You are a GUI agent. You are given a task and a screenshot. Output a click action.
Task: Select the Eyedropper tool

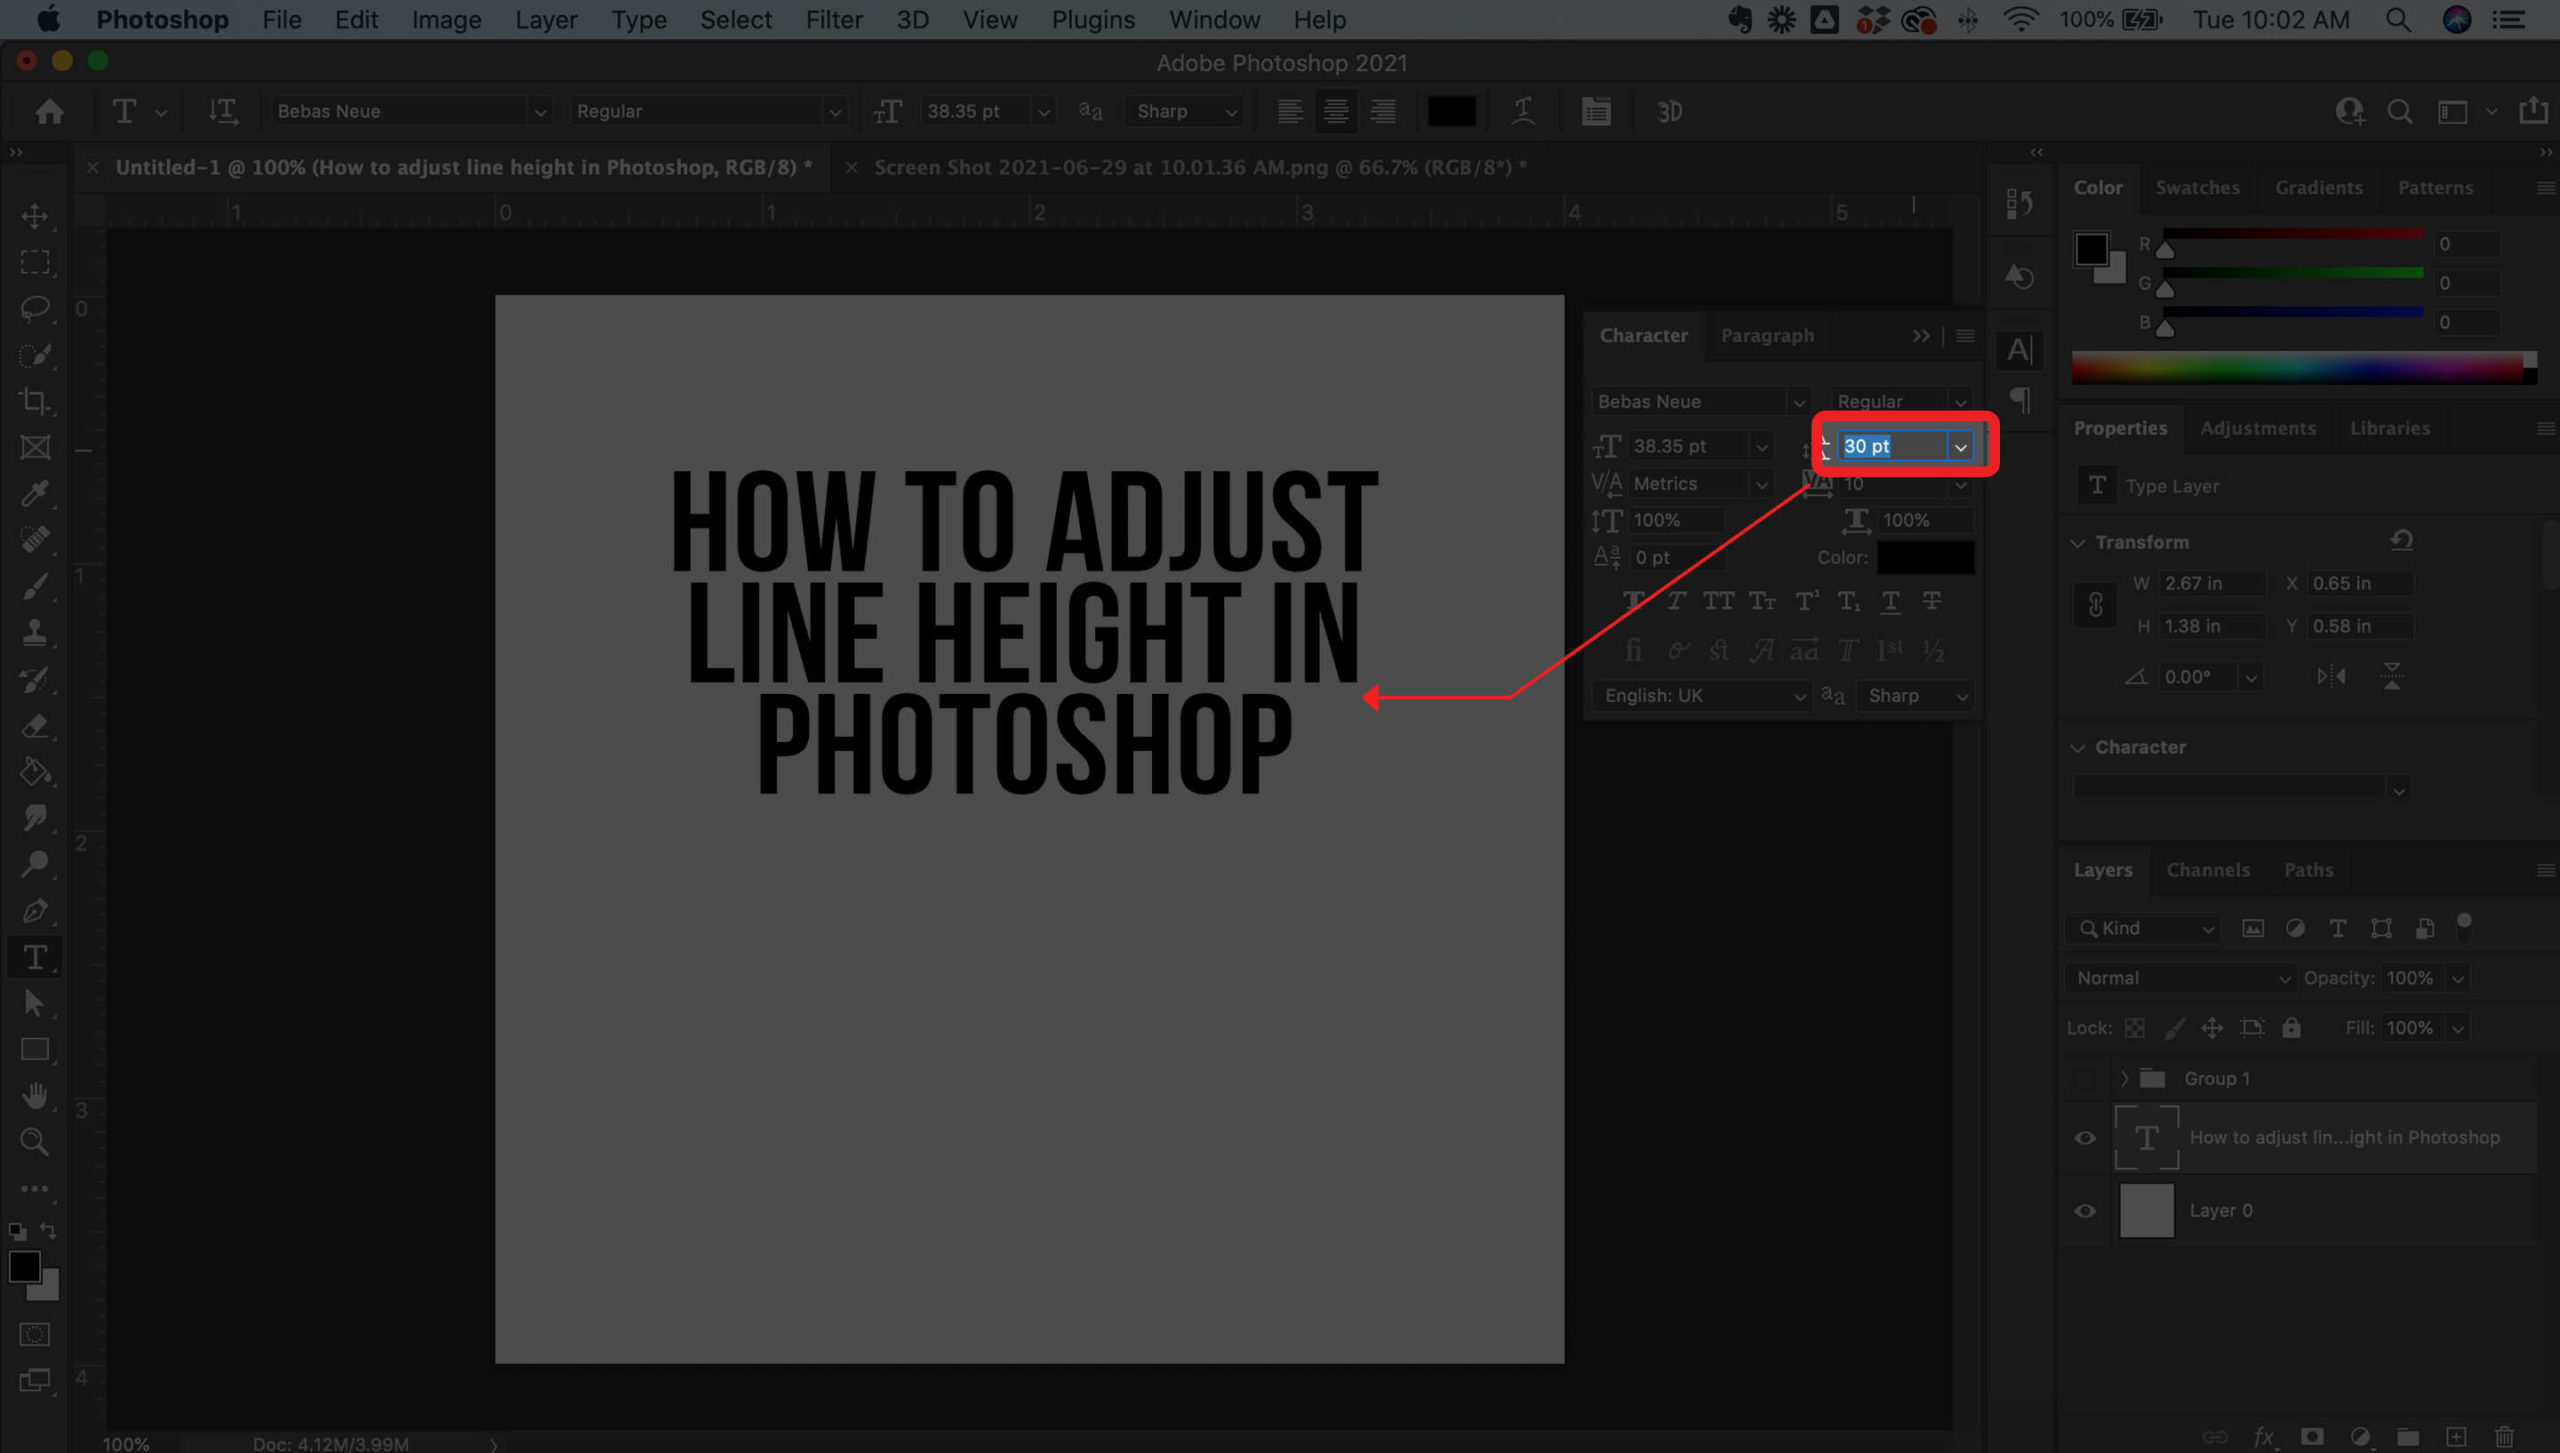pyautogui.click(x=35, y=493)
